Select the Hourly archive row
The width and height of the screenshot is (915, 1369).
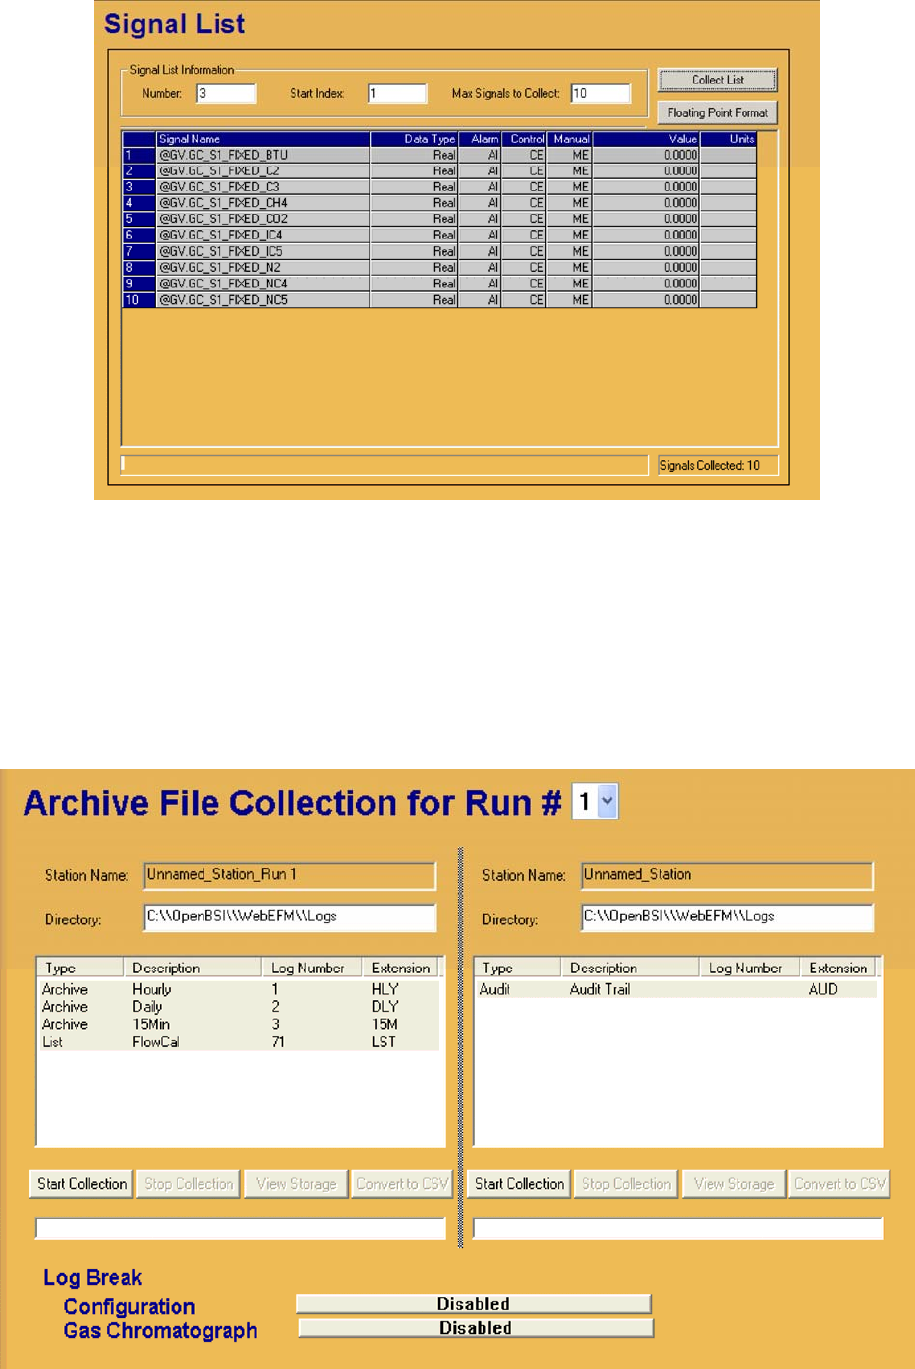click(x=238, y=989)
